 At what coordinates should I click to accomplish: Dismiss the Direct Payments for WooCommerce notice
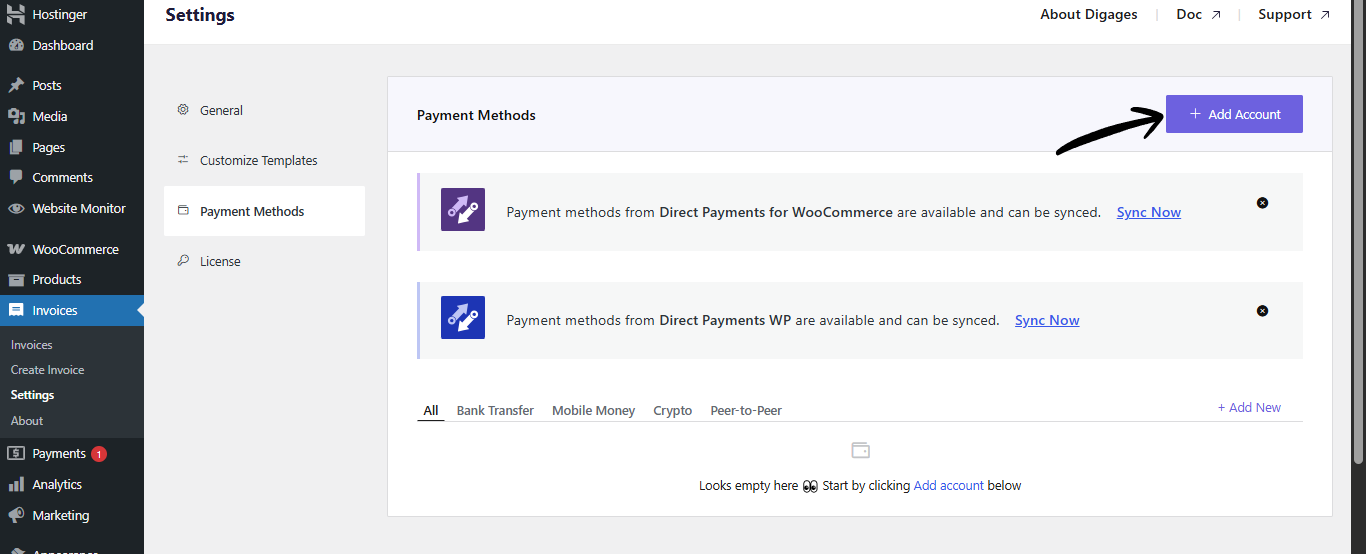pos(1262,203)
